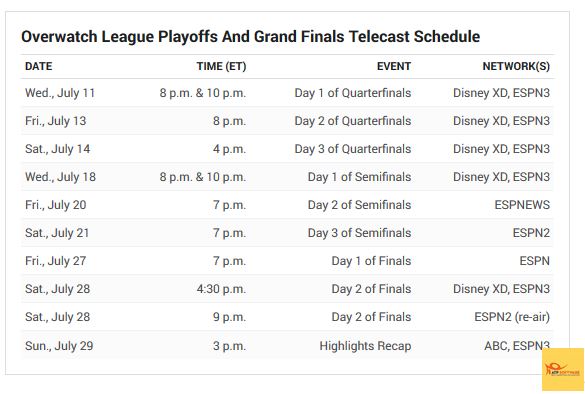Select the Wed., July 11 date cell
The width and height of the screenshot is (585, 394).
click(x=60, y=93)
